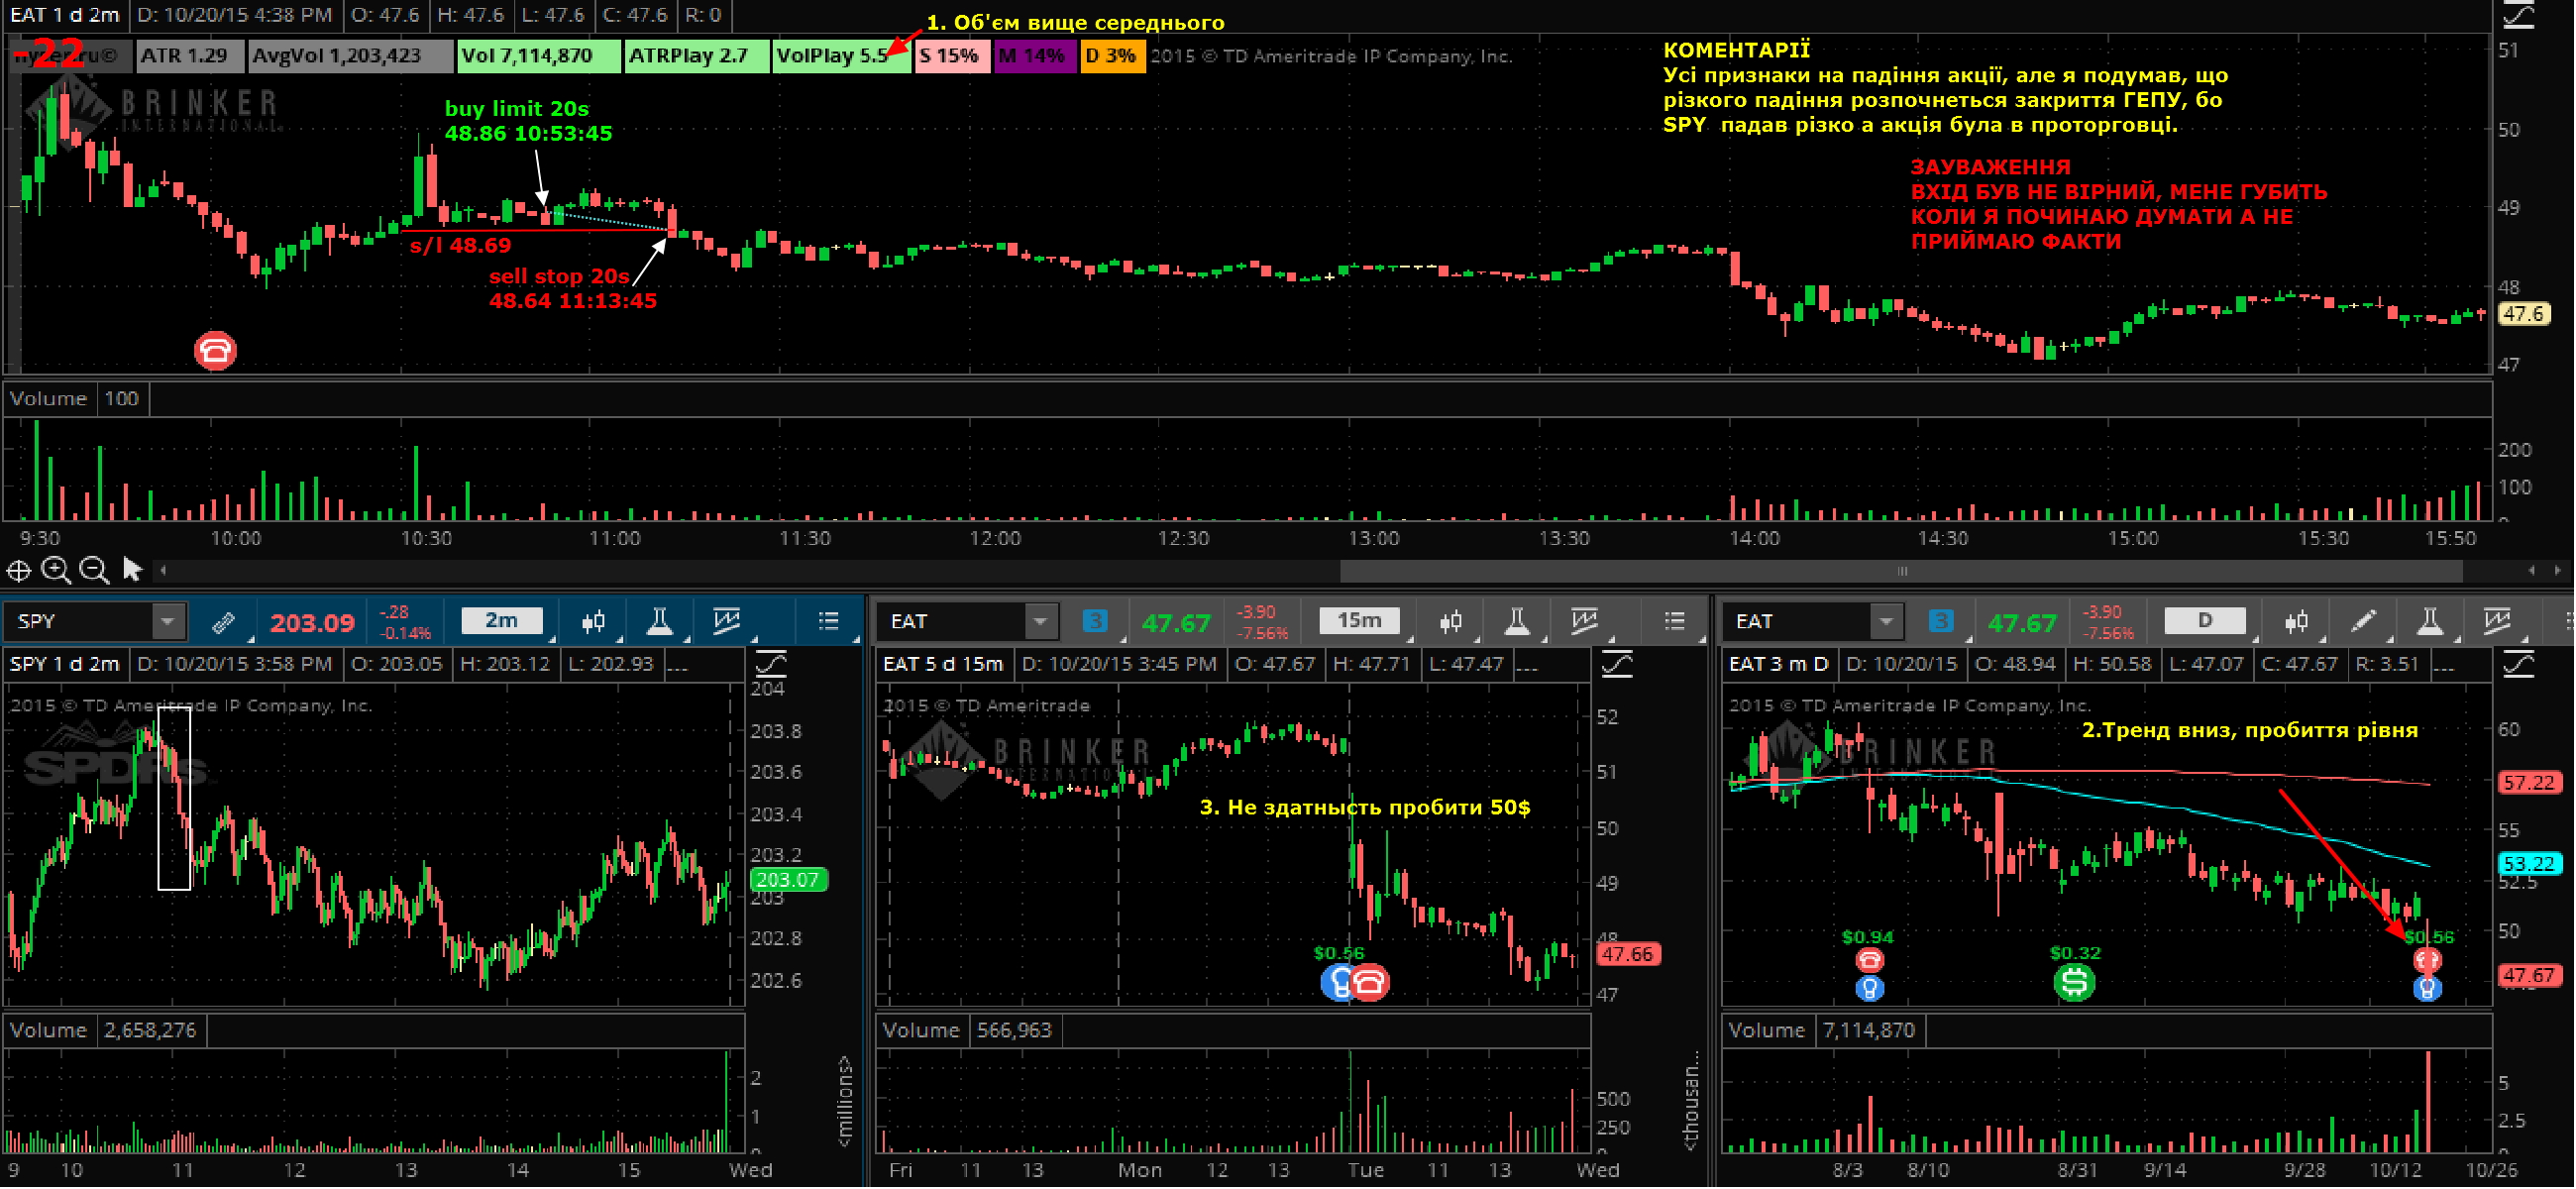Click the 203.07 price bubble on SPY axis
This screenshot has height=1189, width=2576.
[789, 881]
